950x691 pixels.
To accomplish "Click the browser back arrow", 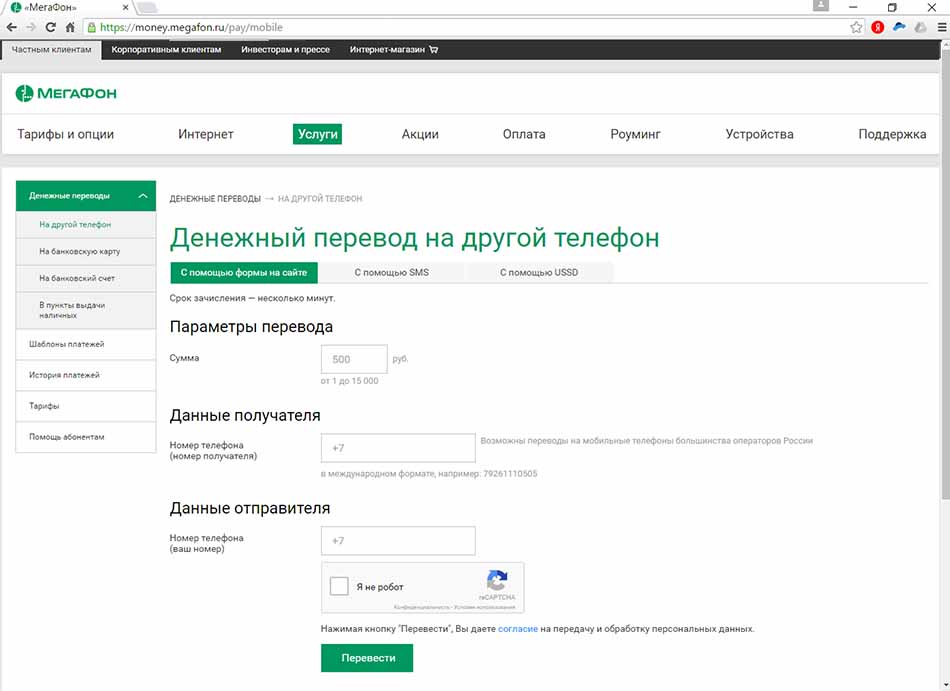I will pyautogui.click(x=12, y=27).
